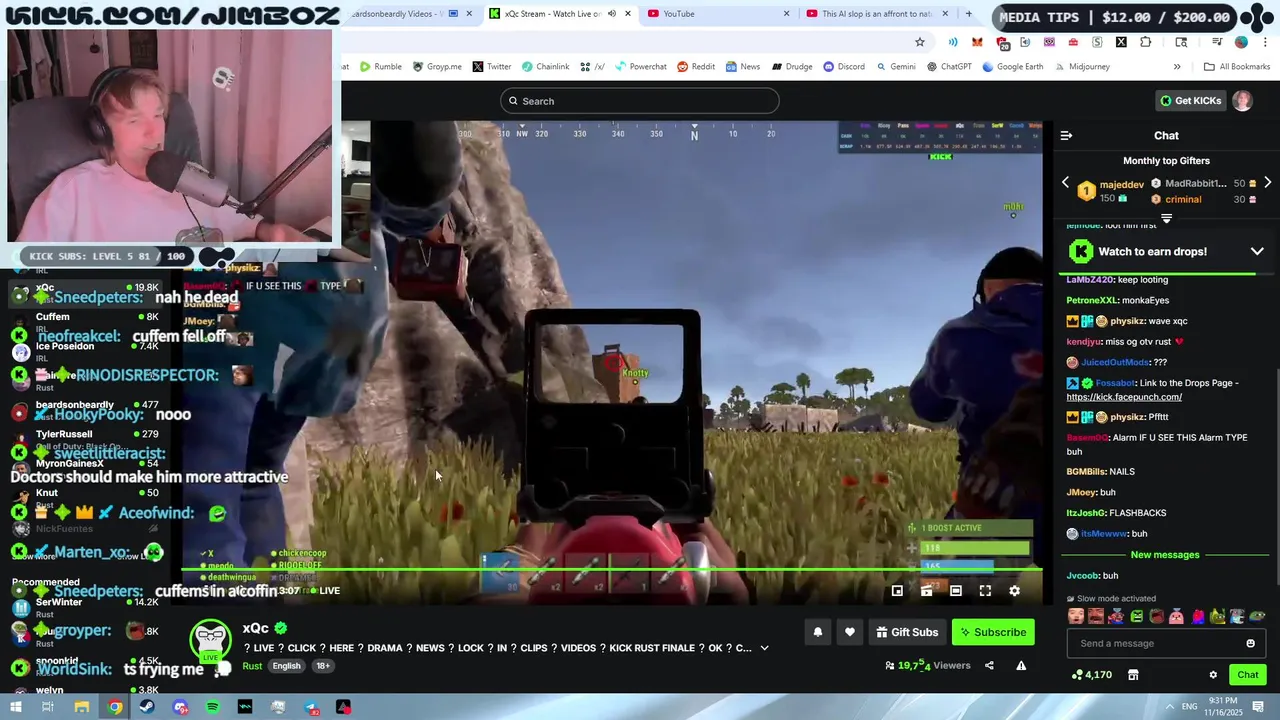Open the Reddit bookmark
1280x720 pixels.
pyautogui.click(x=696, y=67)
